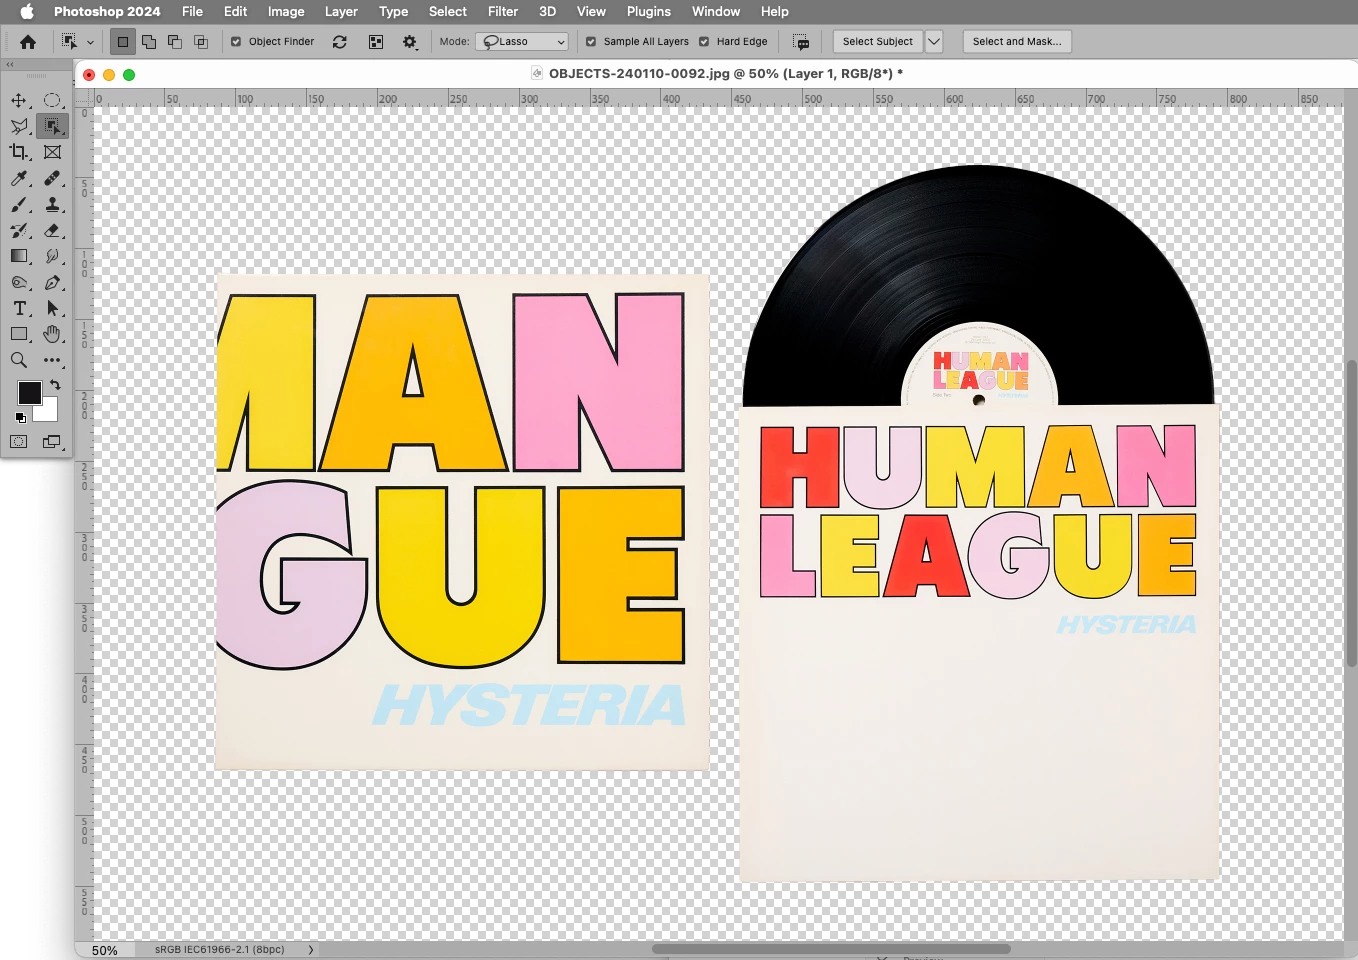Open the File menu
The height and width of the screenshot is (960, 1358).
tap(192, 11)
